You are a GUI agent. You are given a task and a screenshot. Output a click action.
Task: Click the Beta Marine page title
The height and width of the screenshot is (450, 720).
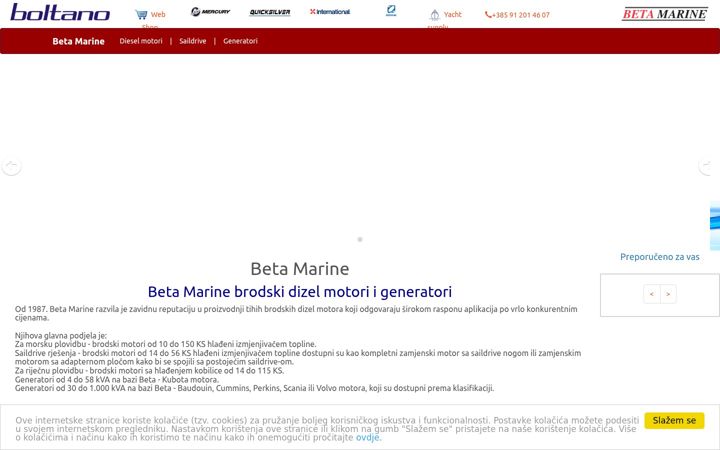coord(300,269)
